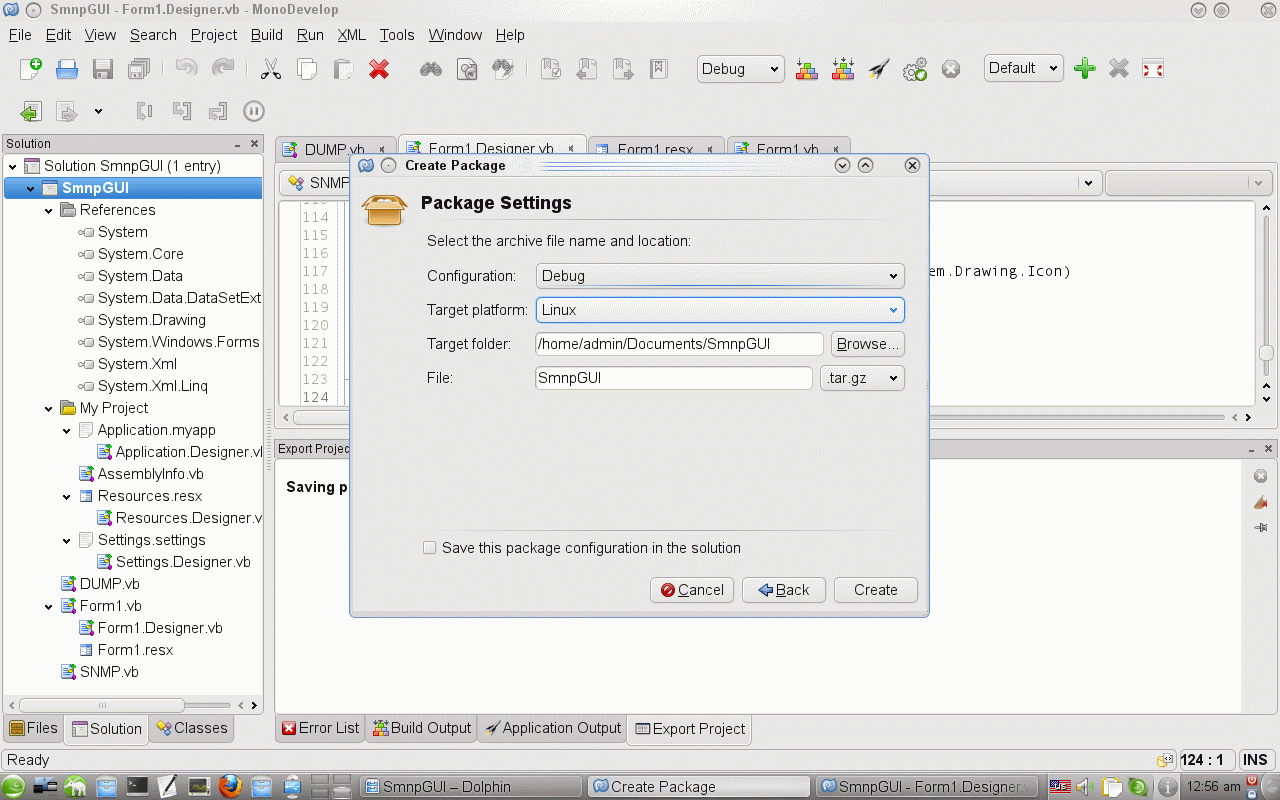Collapse the References tree node
1280x800 pixels.
(49, 210)
